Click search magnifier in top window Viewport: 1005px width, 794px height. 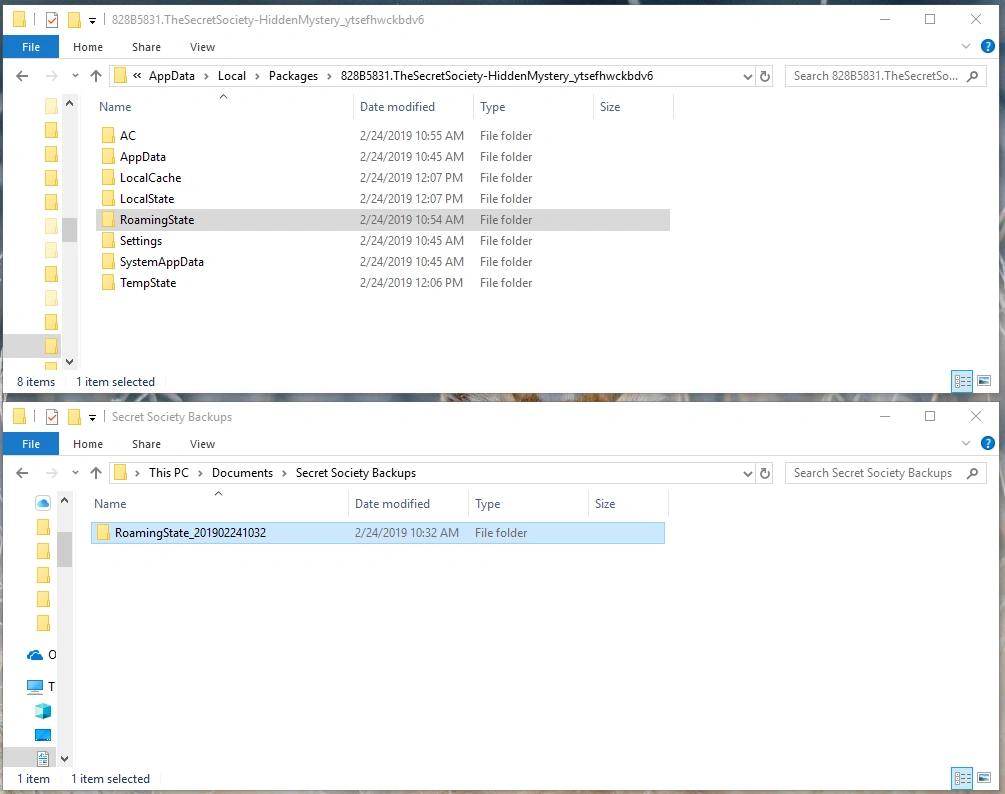[972, 76]
